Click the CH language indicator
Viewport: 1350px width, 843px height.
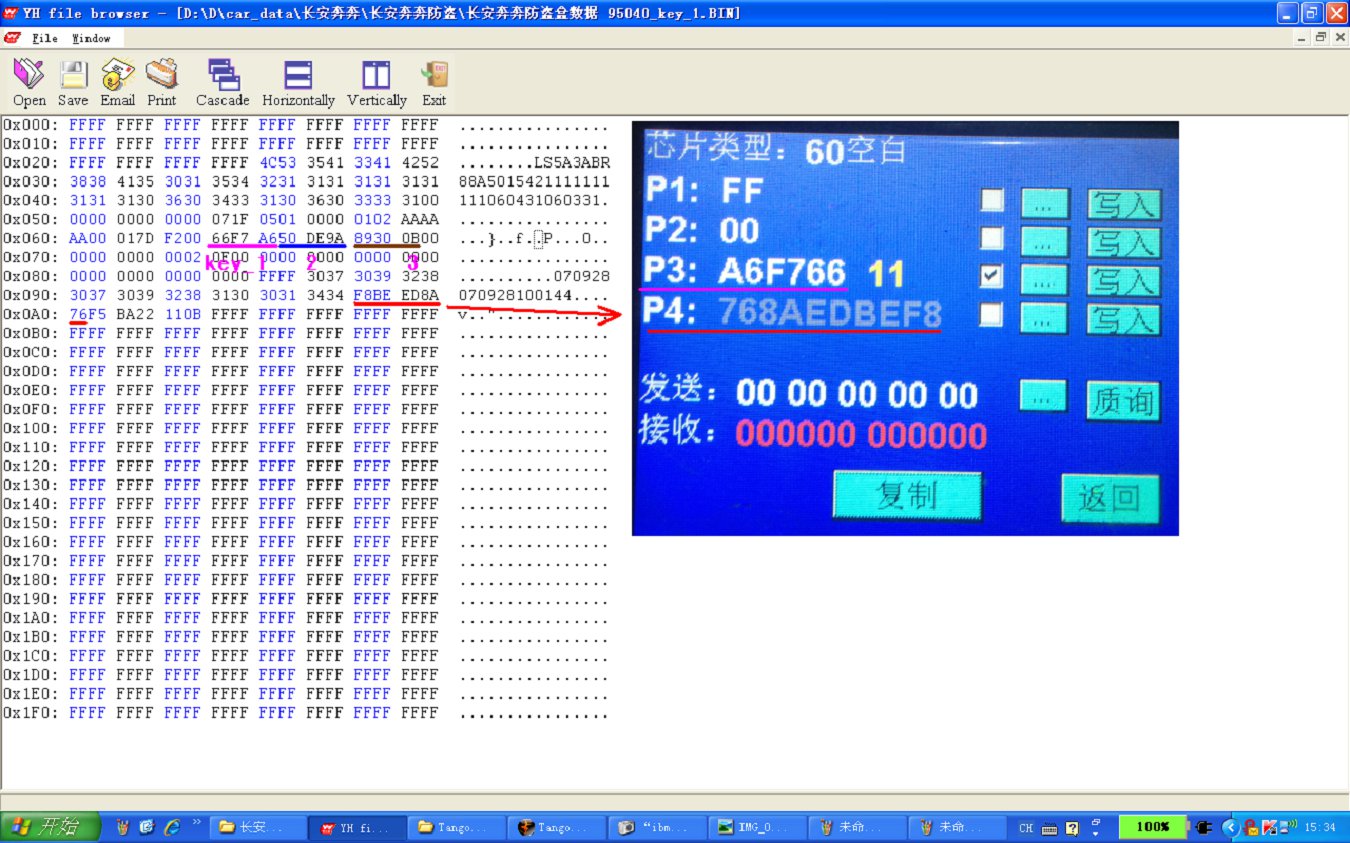(1026, 828)
